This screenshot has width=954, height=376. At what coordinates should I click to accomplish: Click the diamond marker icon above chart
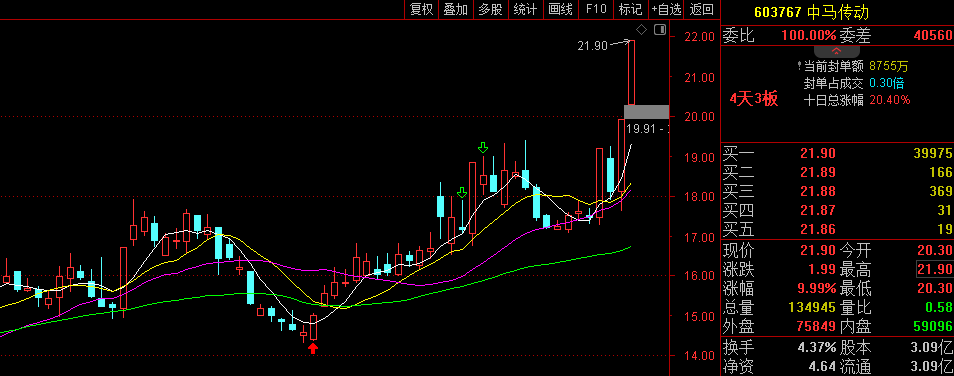[641, 29]
